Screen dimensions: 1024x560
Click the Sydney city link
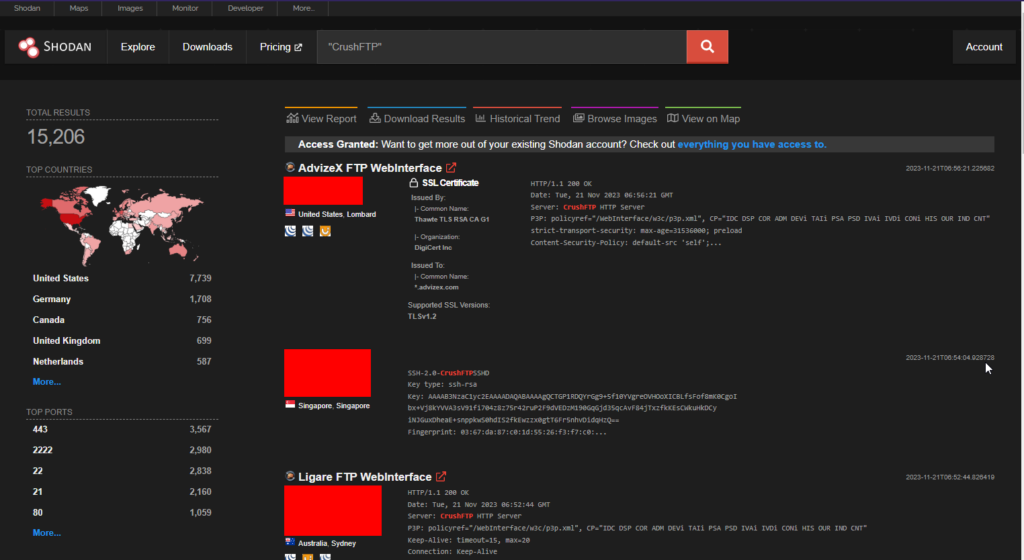[344, 543]
